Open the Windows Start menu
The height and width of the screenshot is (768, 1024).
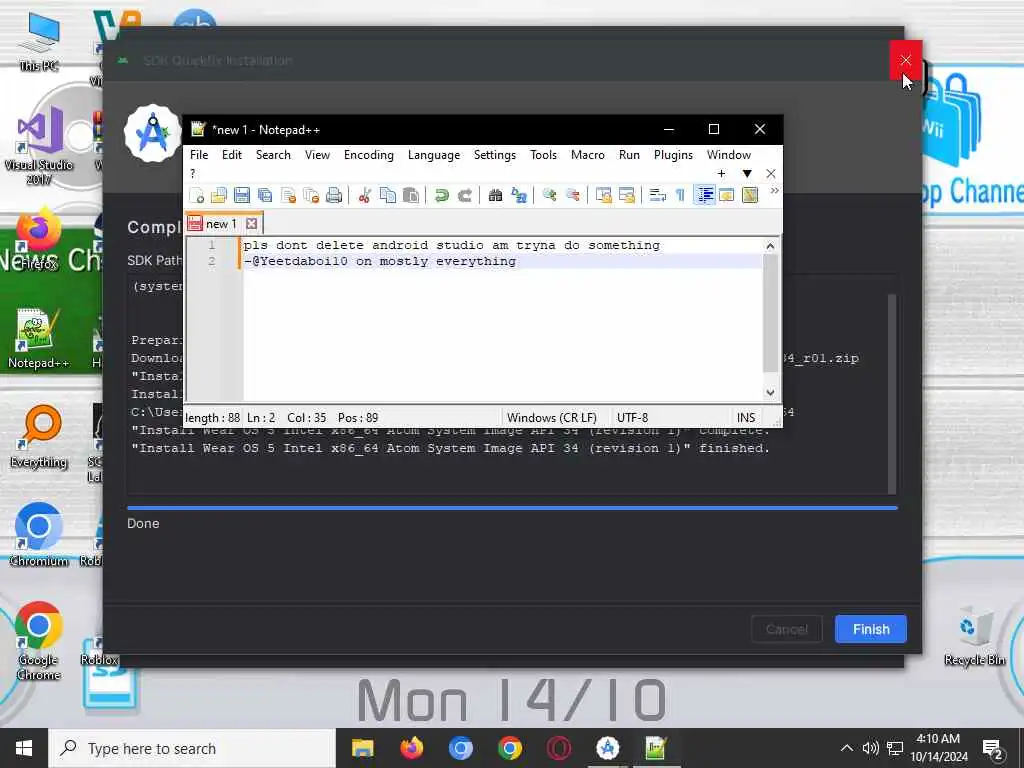(x=24, y=748)
